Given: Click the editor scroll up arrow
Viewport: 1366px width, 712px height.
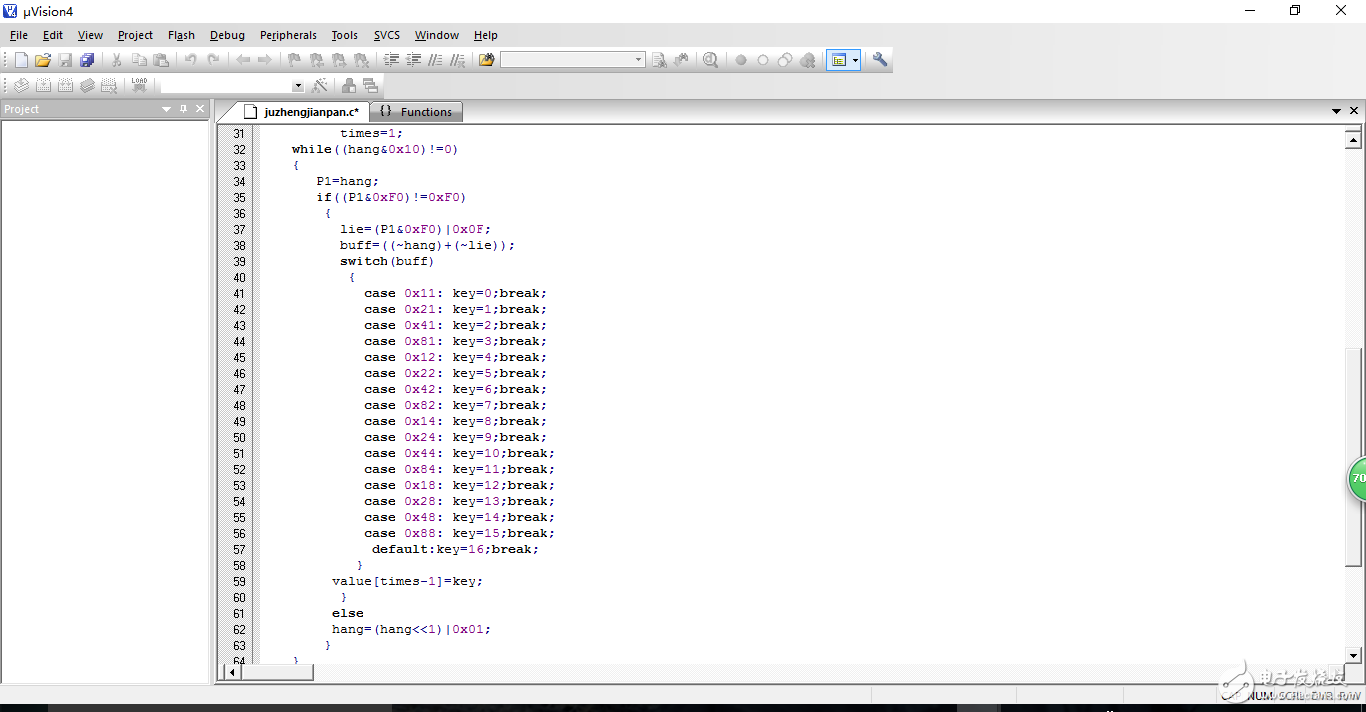Looking at the screenshot, I should [1354, 140].
